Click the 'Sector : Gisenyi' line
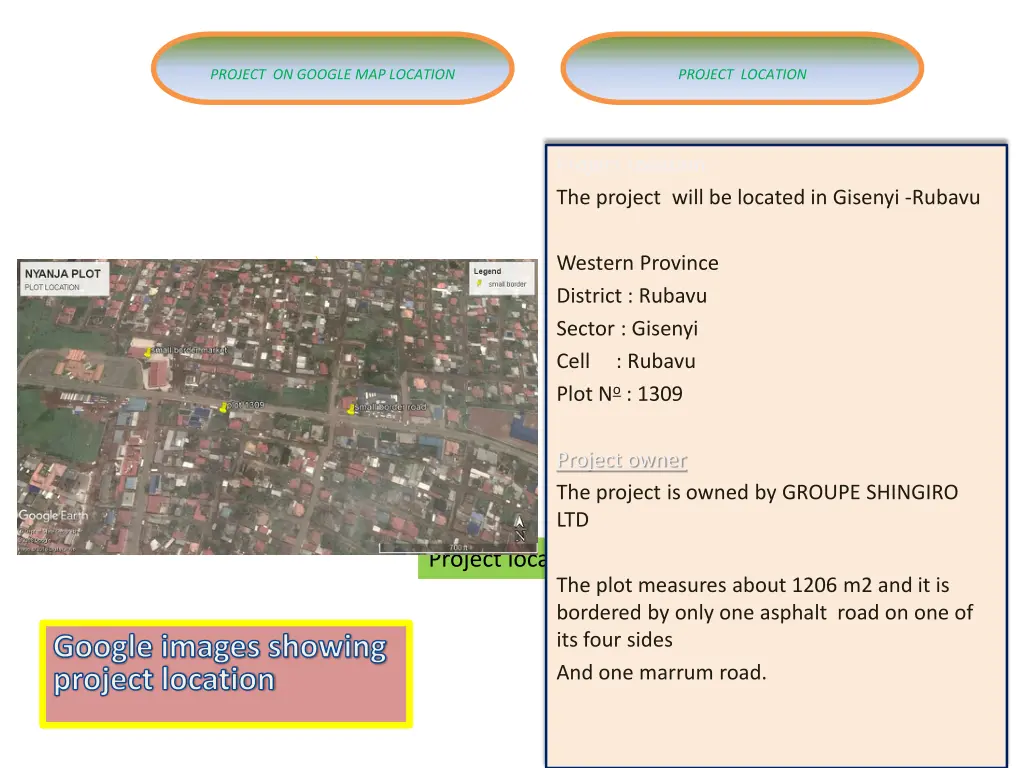The width and height of the screenshot is (1024, 768). tap(627, 328)
